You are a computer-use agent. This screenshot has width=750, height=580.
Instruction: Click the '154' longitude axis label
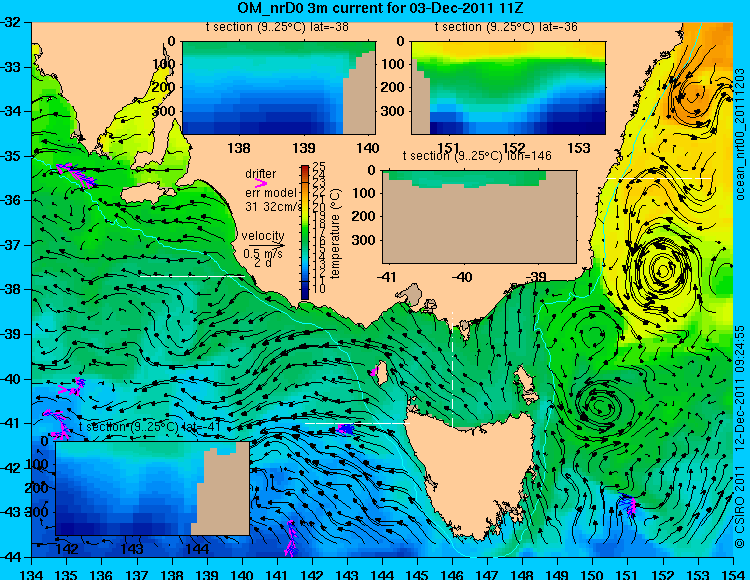733,574
